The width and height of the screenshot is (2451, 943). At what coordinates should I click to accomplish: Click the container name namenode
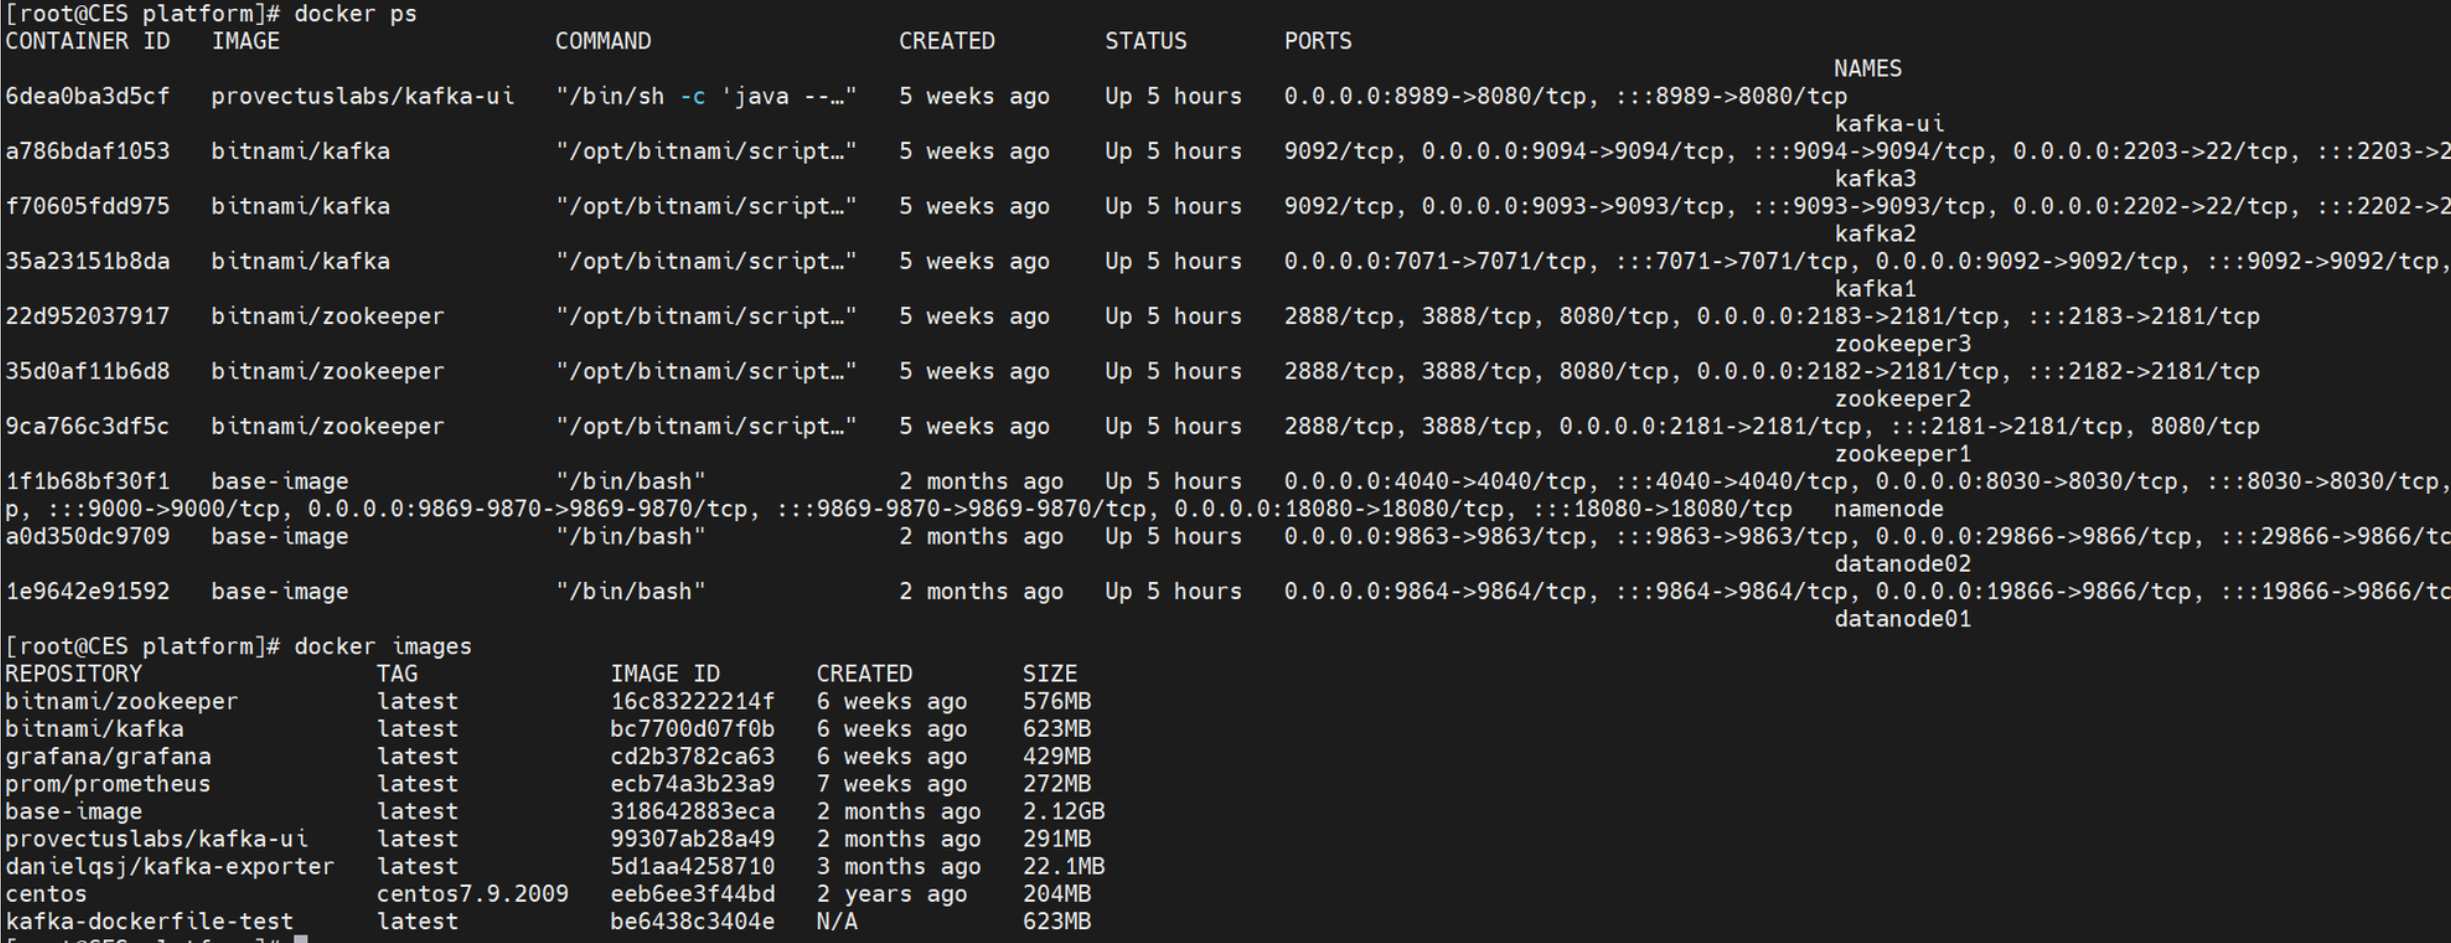tap(1888, 509)
